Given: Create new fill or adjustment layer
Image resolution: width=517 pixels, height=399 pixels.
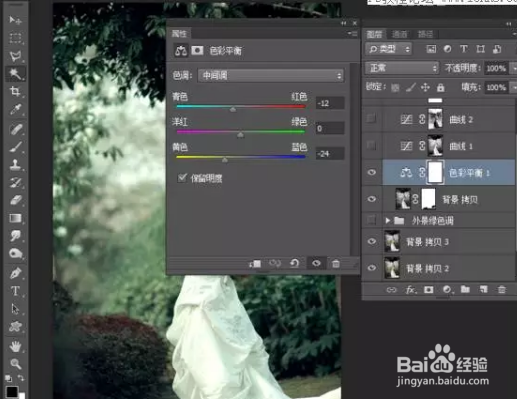Looking at the screenshot, I should [x=447, y=290].
